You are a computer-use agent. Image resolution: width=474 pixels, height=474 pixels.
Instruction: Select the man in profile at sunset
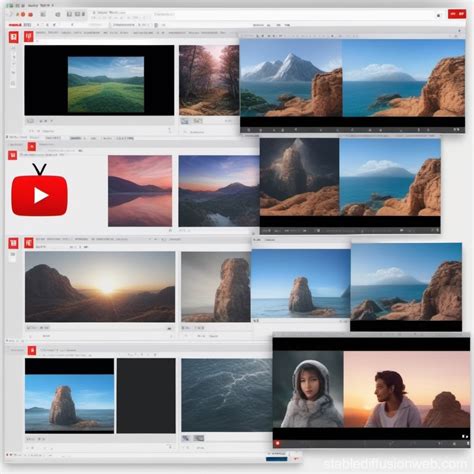coord(407,389)
